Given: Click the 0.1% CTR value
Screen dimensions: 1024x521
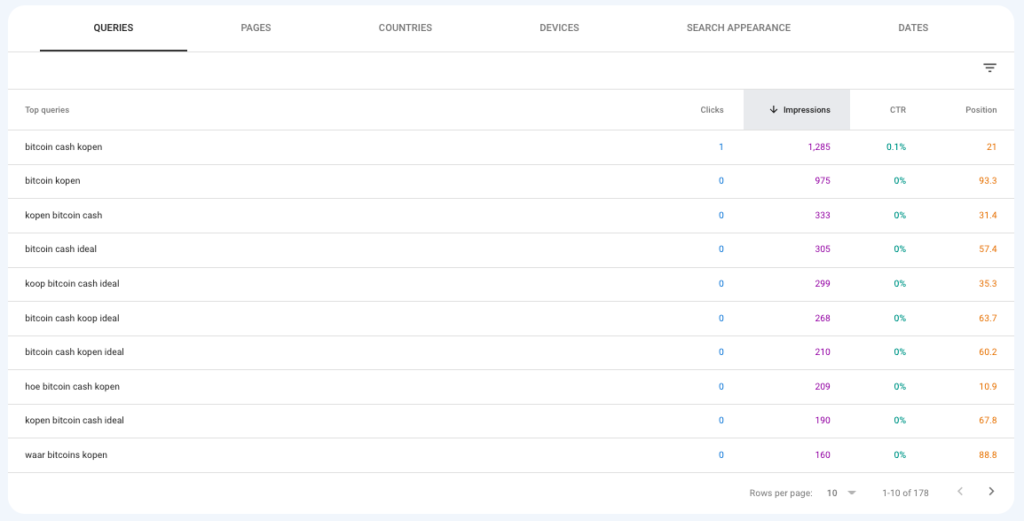Looking at the screenshot, I should [x=896, y=147].
